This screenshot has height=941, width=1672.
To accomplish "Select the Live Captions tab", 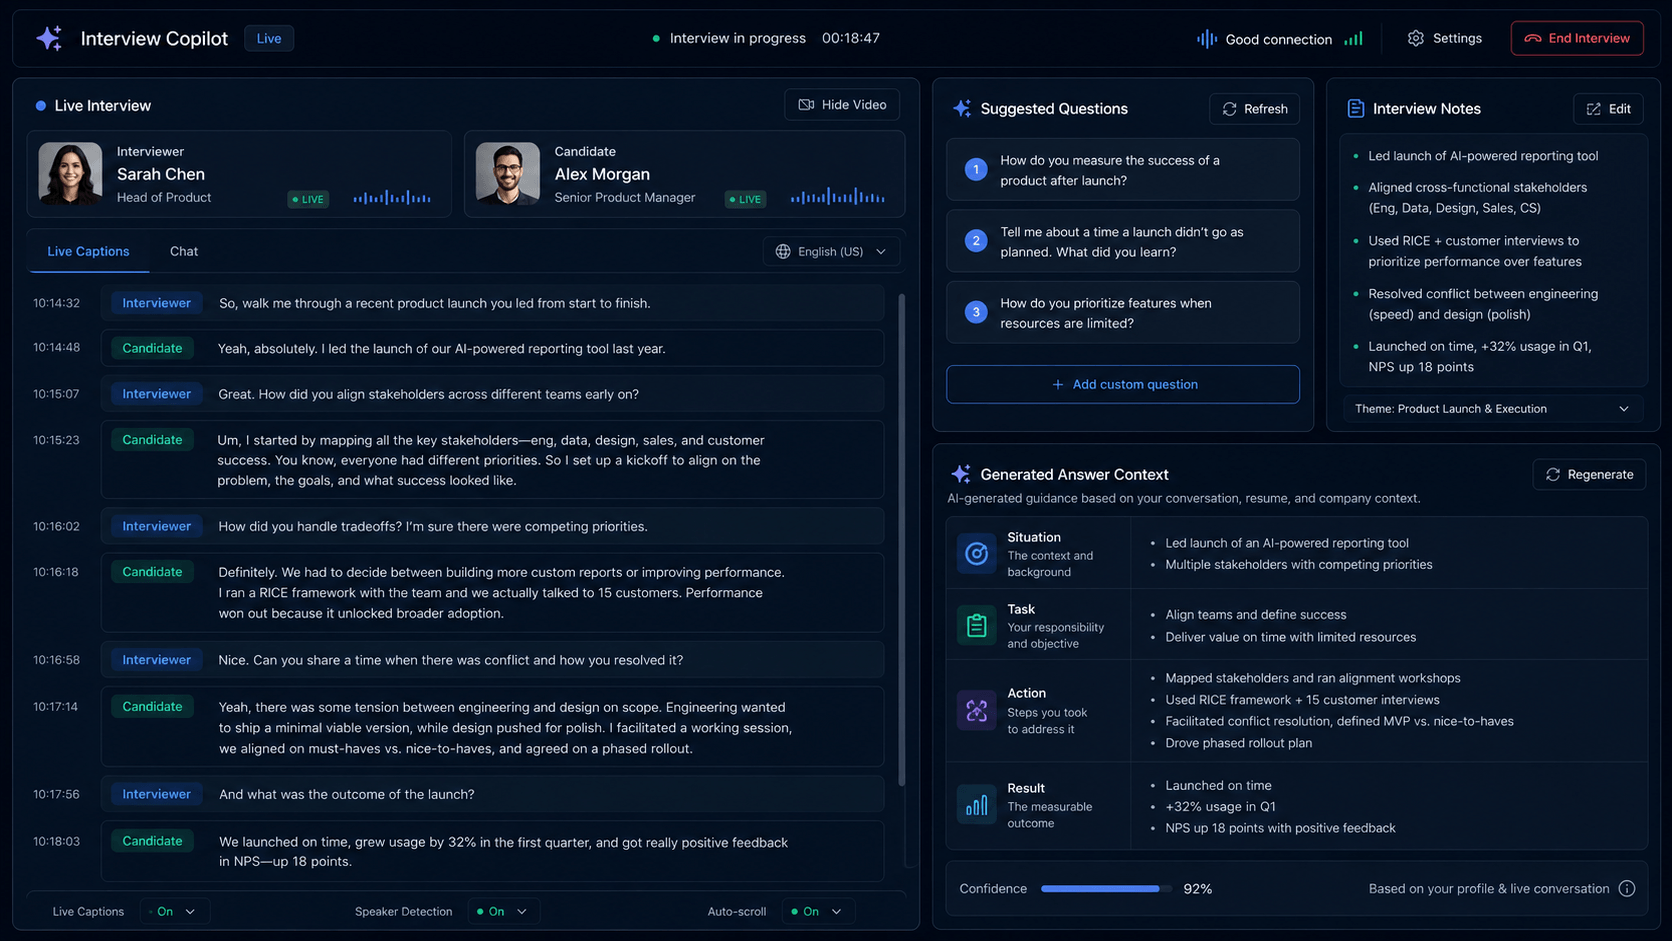I will point(88,251).
